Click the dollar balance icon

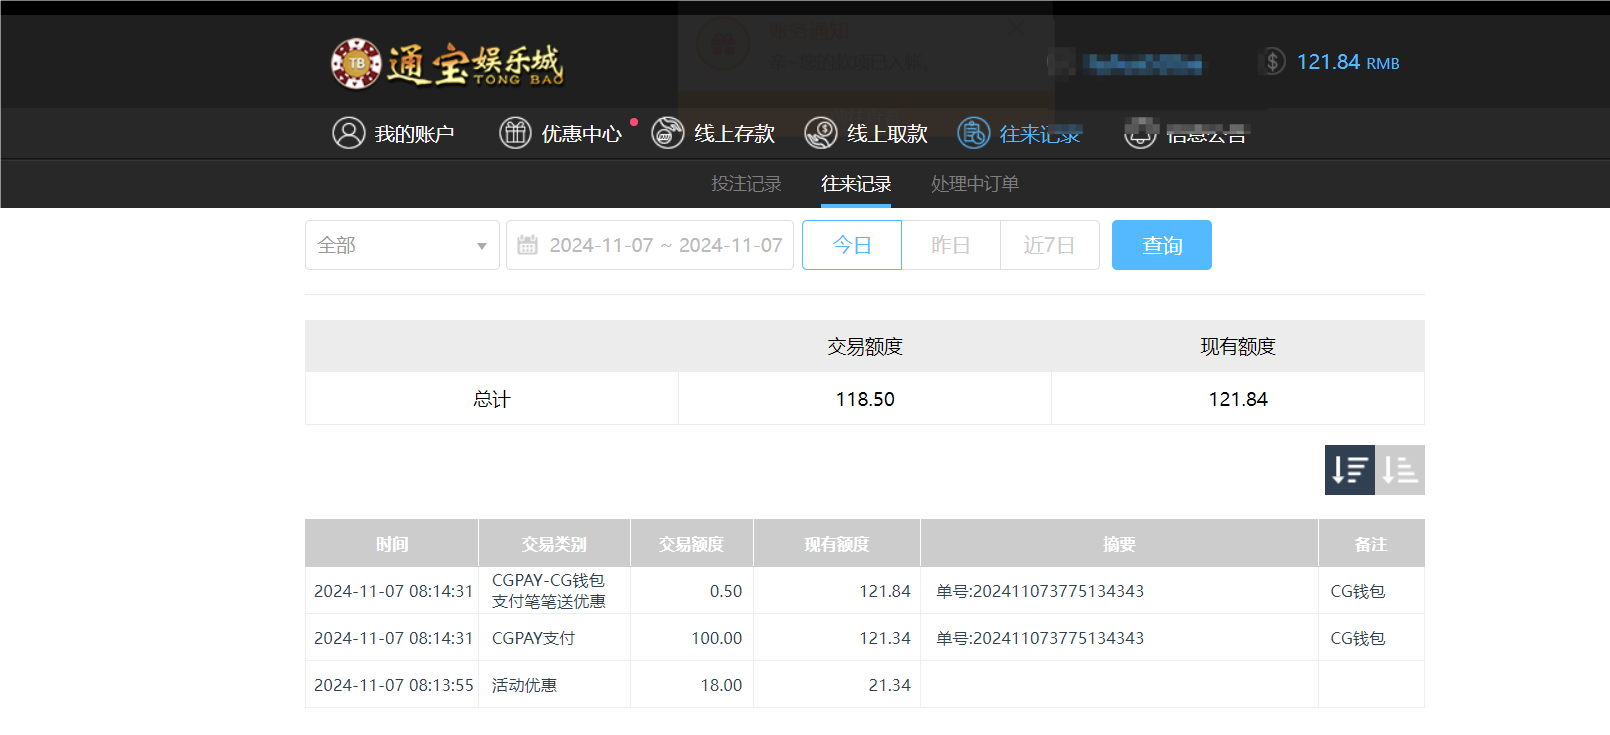pyautogui.click(x=1272, y=62)
